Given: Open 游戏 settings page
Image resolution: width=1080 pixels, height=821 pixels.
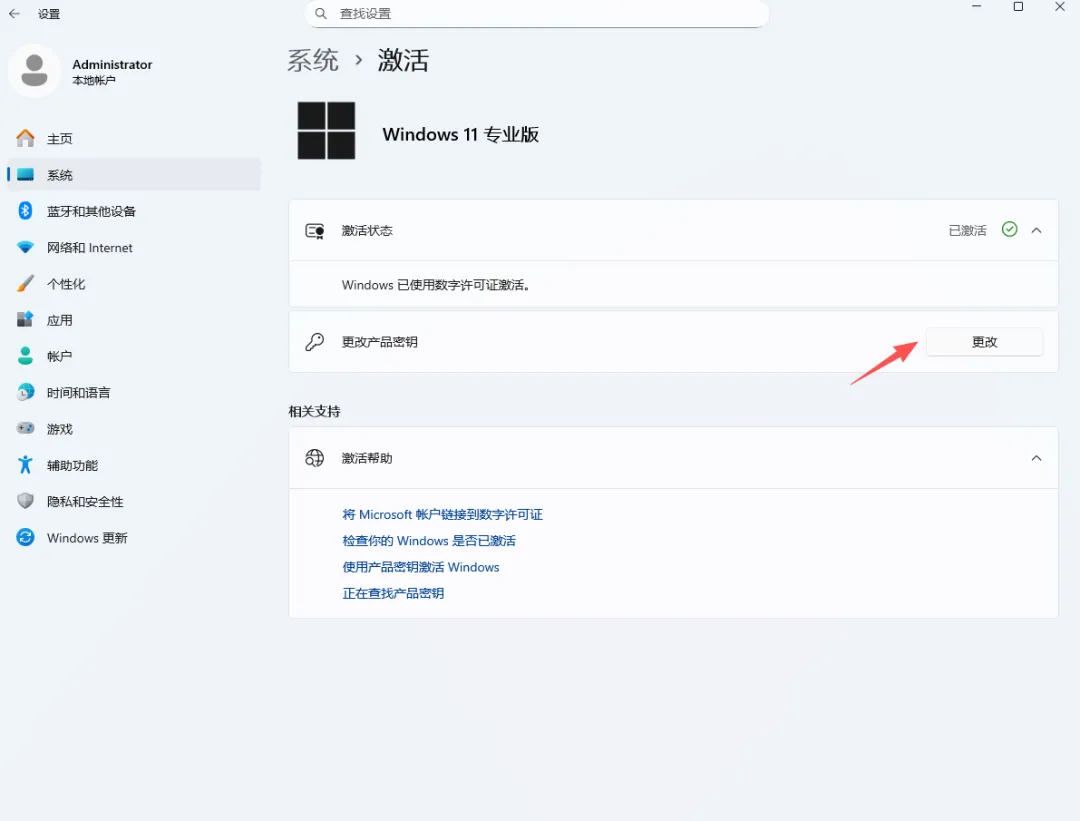Looking at the screenshot, I should 134,428.
